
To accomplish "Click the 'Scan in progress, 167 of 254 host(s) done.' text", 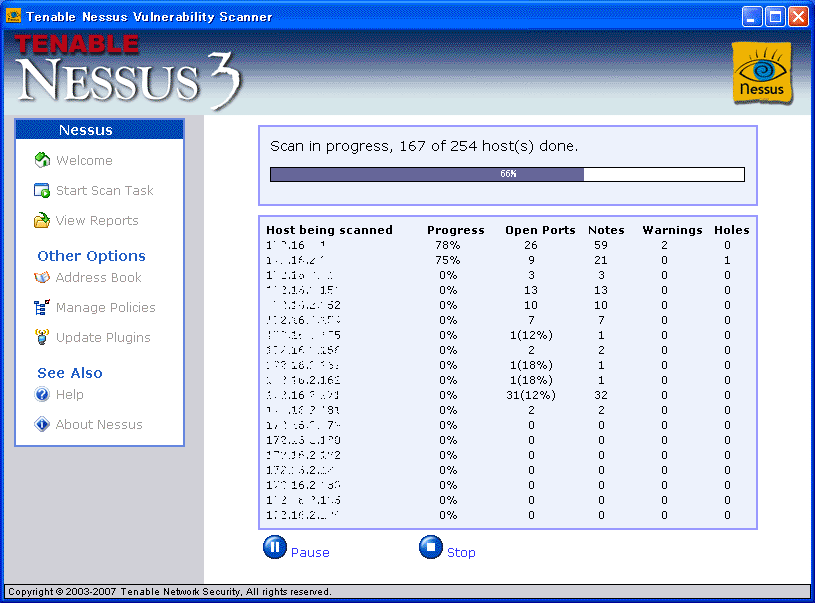I will [x=424, y=147].
